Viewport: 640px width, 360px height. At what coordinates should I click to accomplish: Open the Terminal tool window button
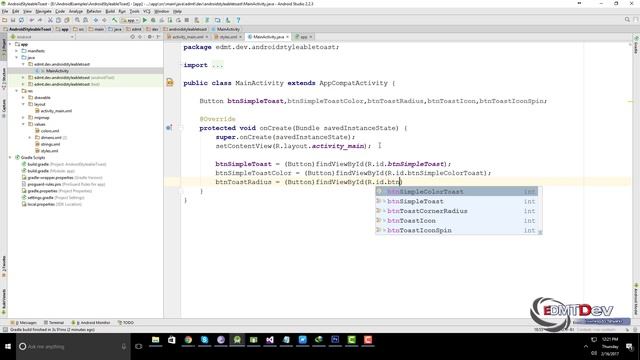[x=54, y=322]
